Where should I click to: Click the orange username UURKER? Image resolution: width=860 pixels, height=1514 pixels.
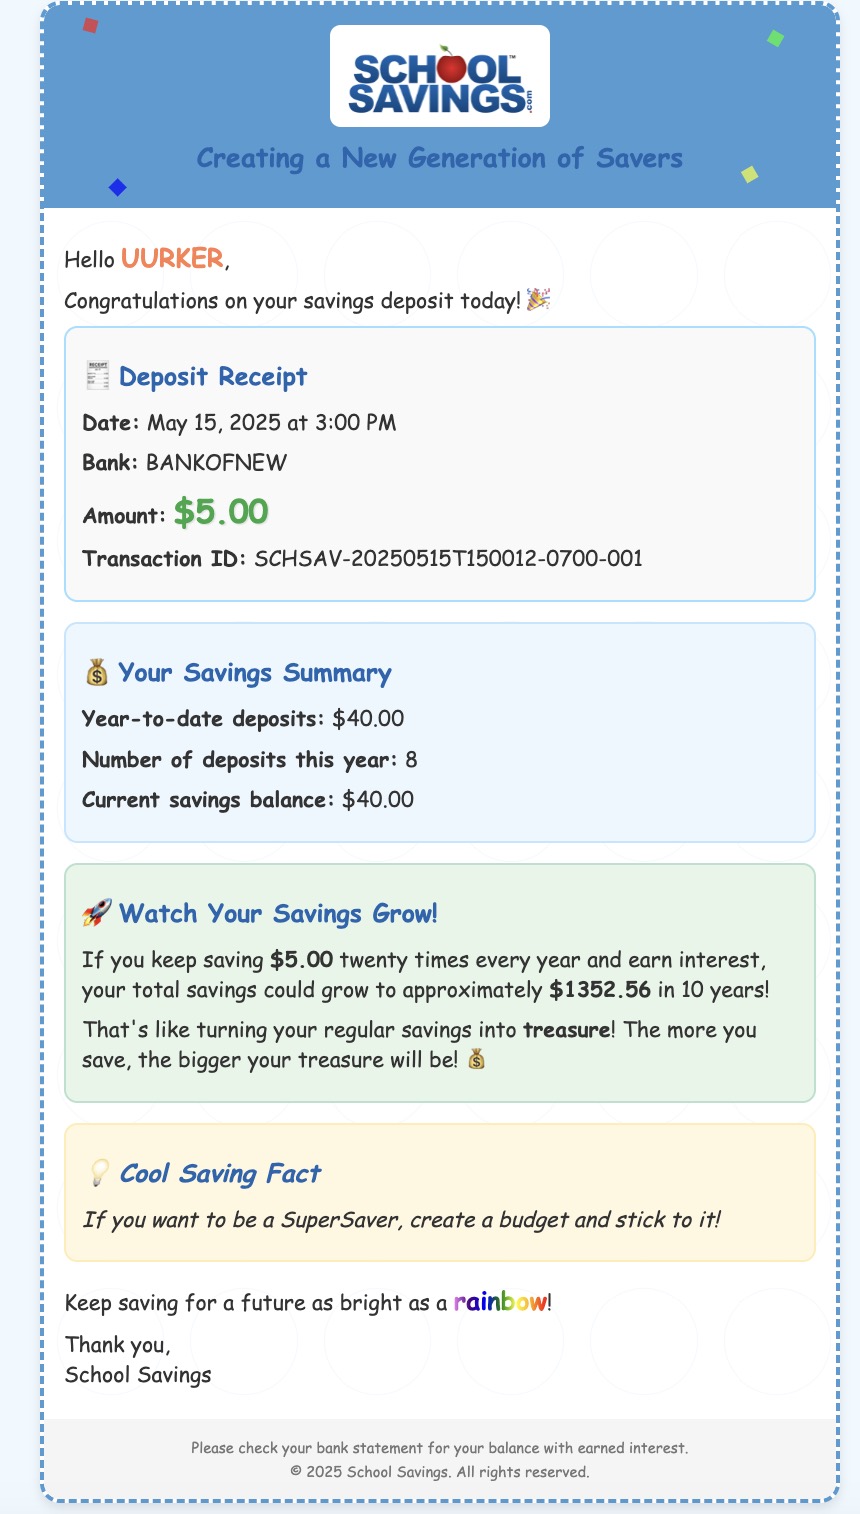click(x=172, y=259)
